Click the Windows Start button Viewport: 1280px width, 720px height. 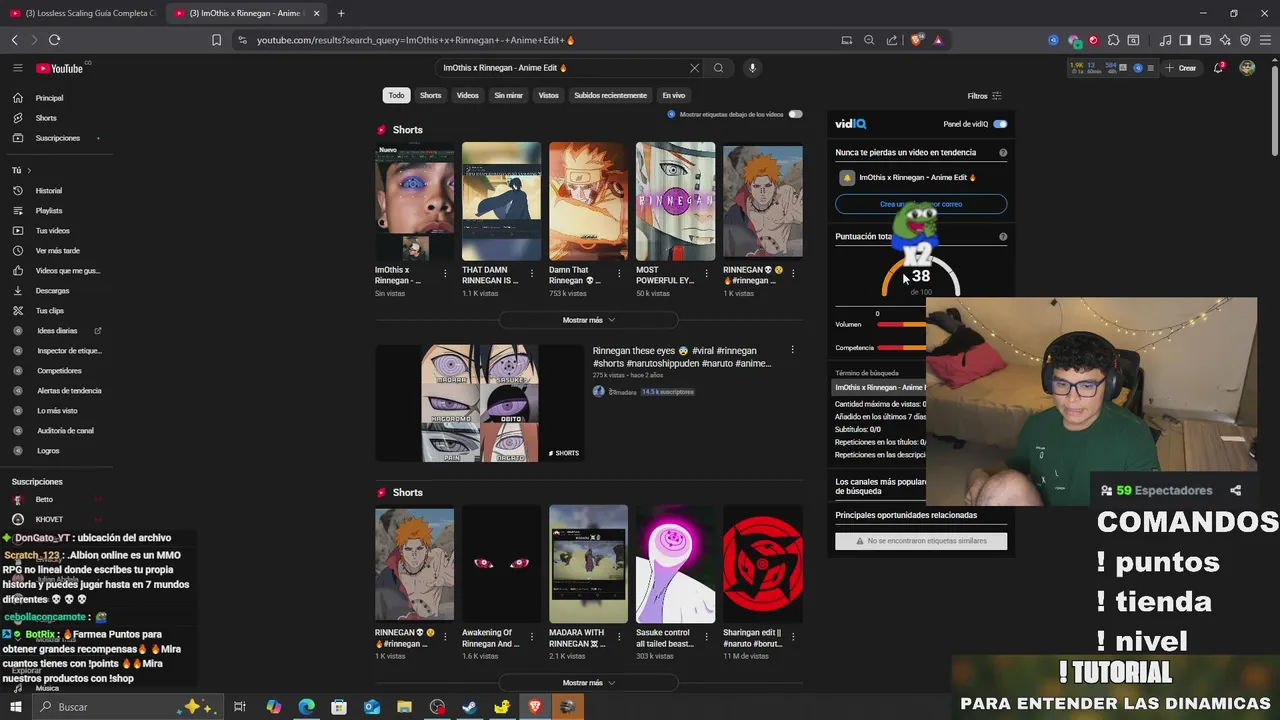(x=15, y=707)
